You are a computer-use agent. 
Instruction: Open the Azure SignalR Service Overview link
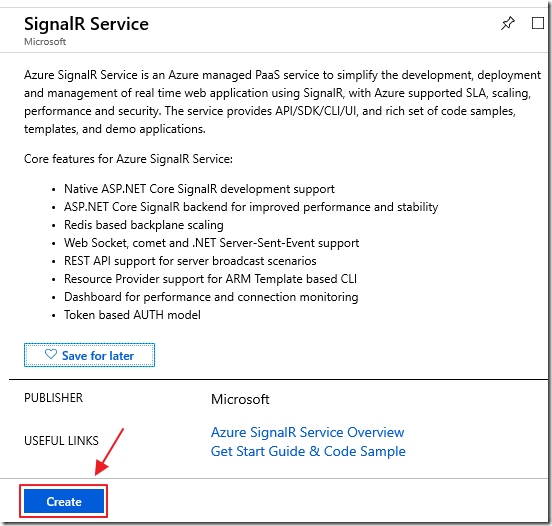pos(307,432)
